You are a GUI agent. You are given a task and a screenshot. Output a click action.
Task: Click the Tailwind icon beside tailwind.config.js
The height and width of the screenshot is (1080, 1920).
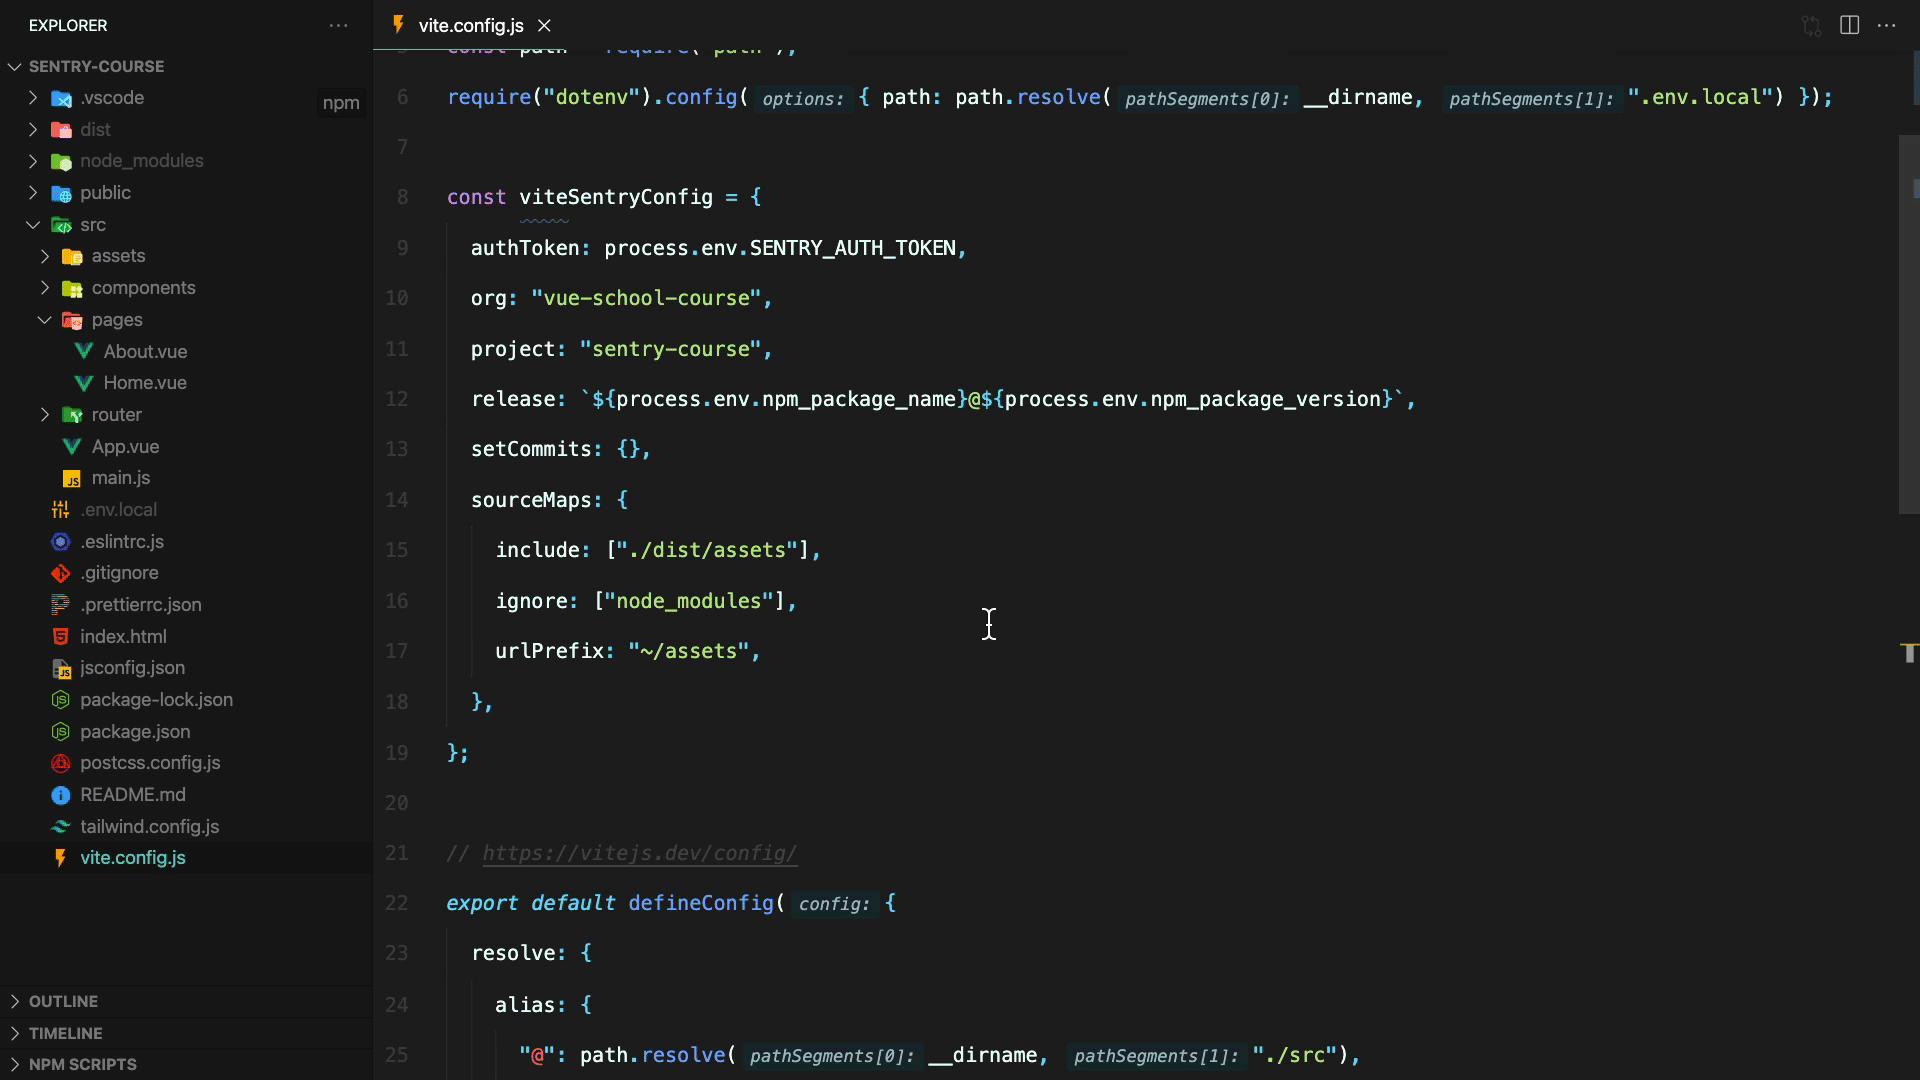(x=61, y=827)
